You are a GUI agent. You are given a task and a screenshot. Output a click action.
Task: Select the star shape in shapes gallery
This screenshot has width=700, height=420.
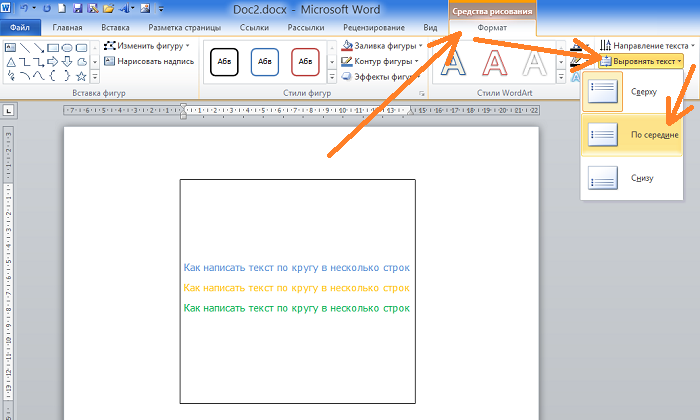(81, 76)
